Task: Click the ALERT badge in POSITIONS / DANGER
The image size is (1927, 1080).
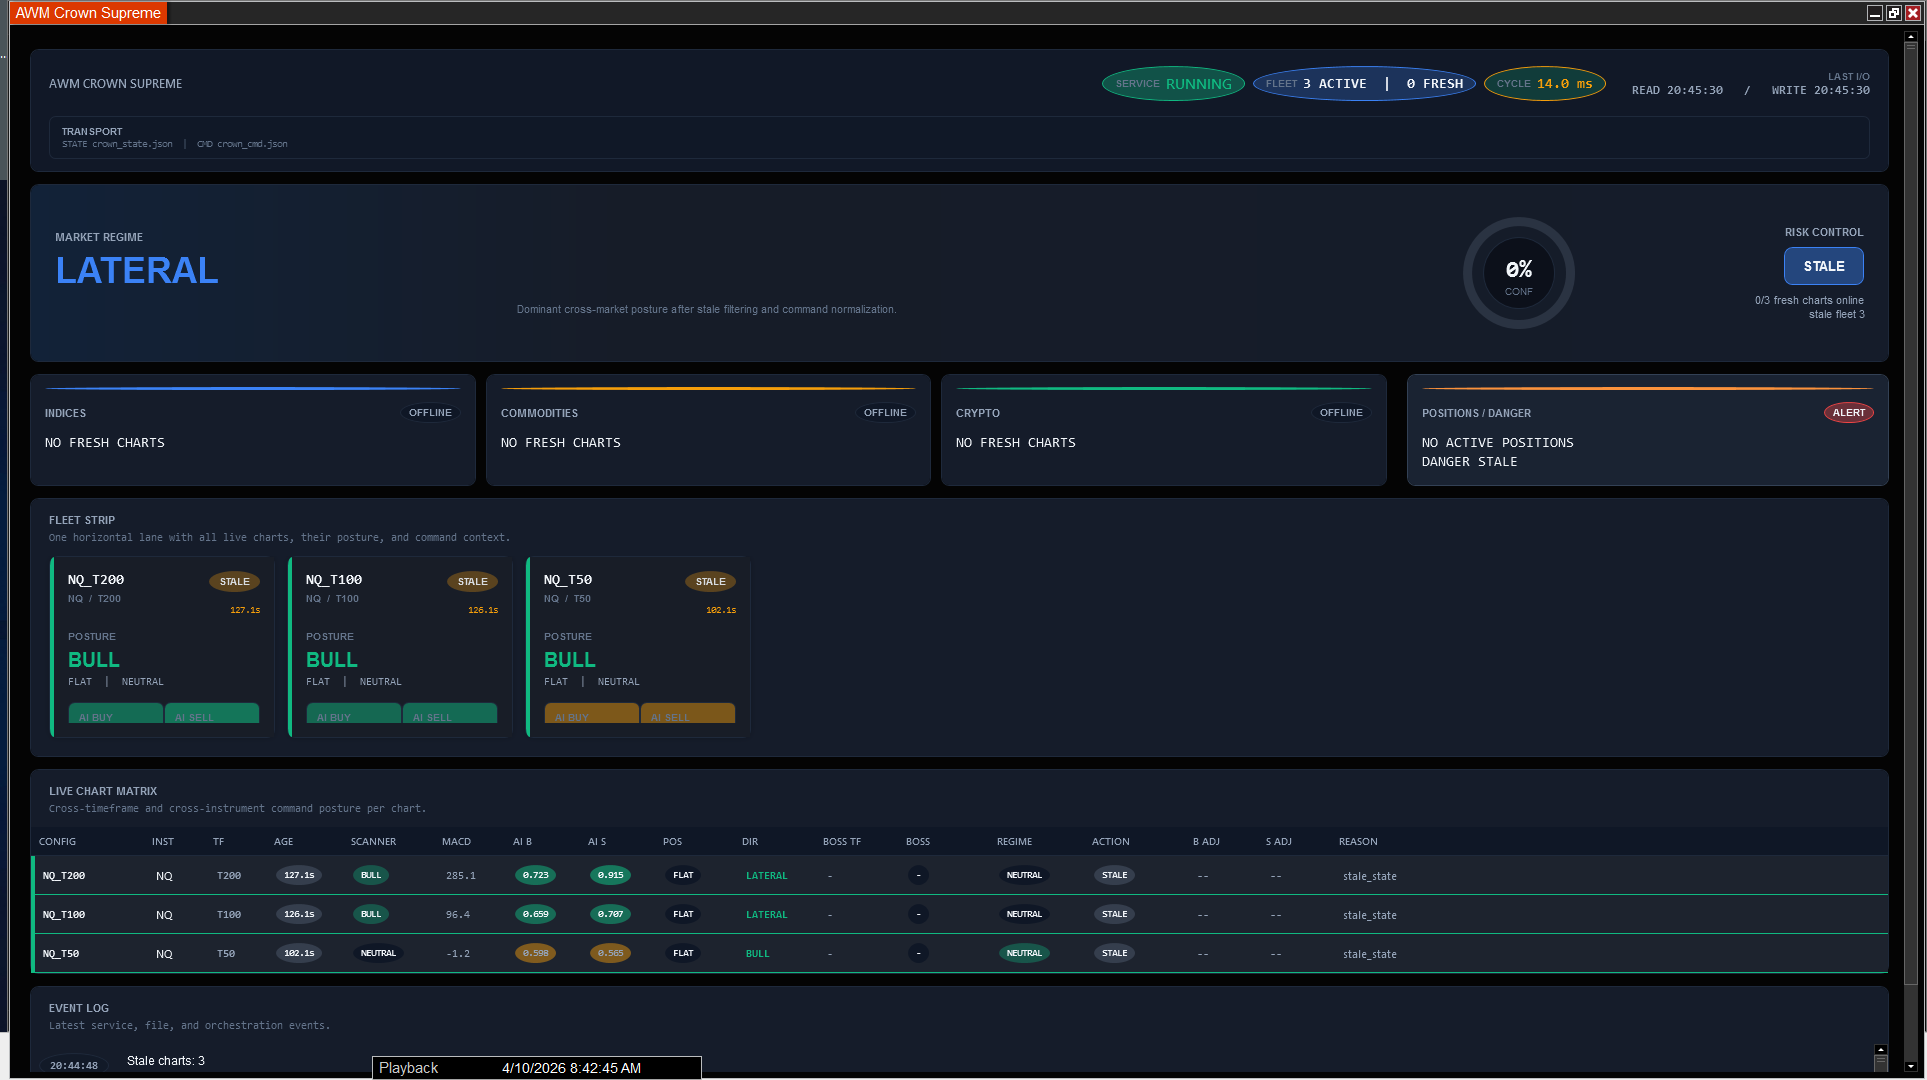Action: click(x=1848, y=412)
